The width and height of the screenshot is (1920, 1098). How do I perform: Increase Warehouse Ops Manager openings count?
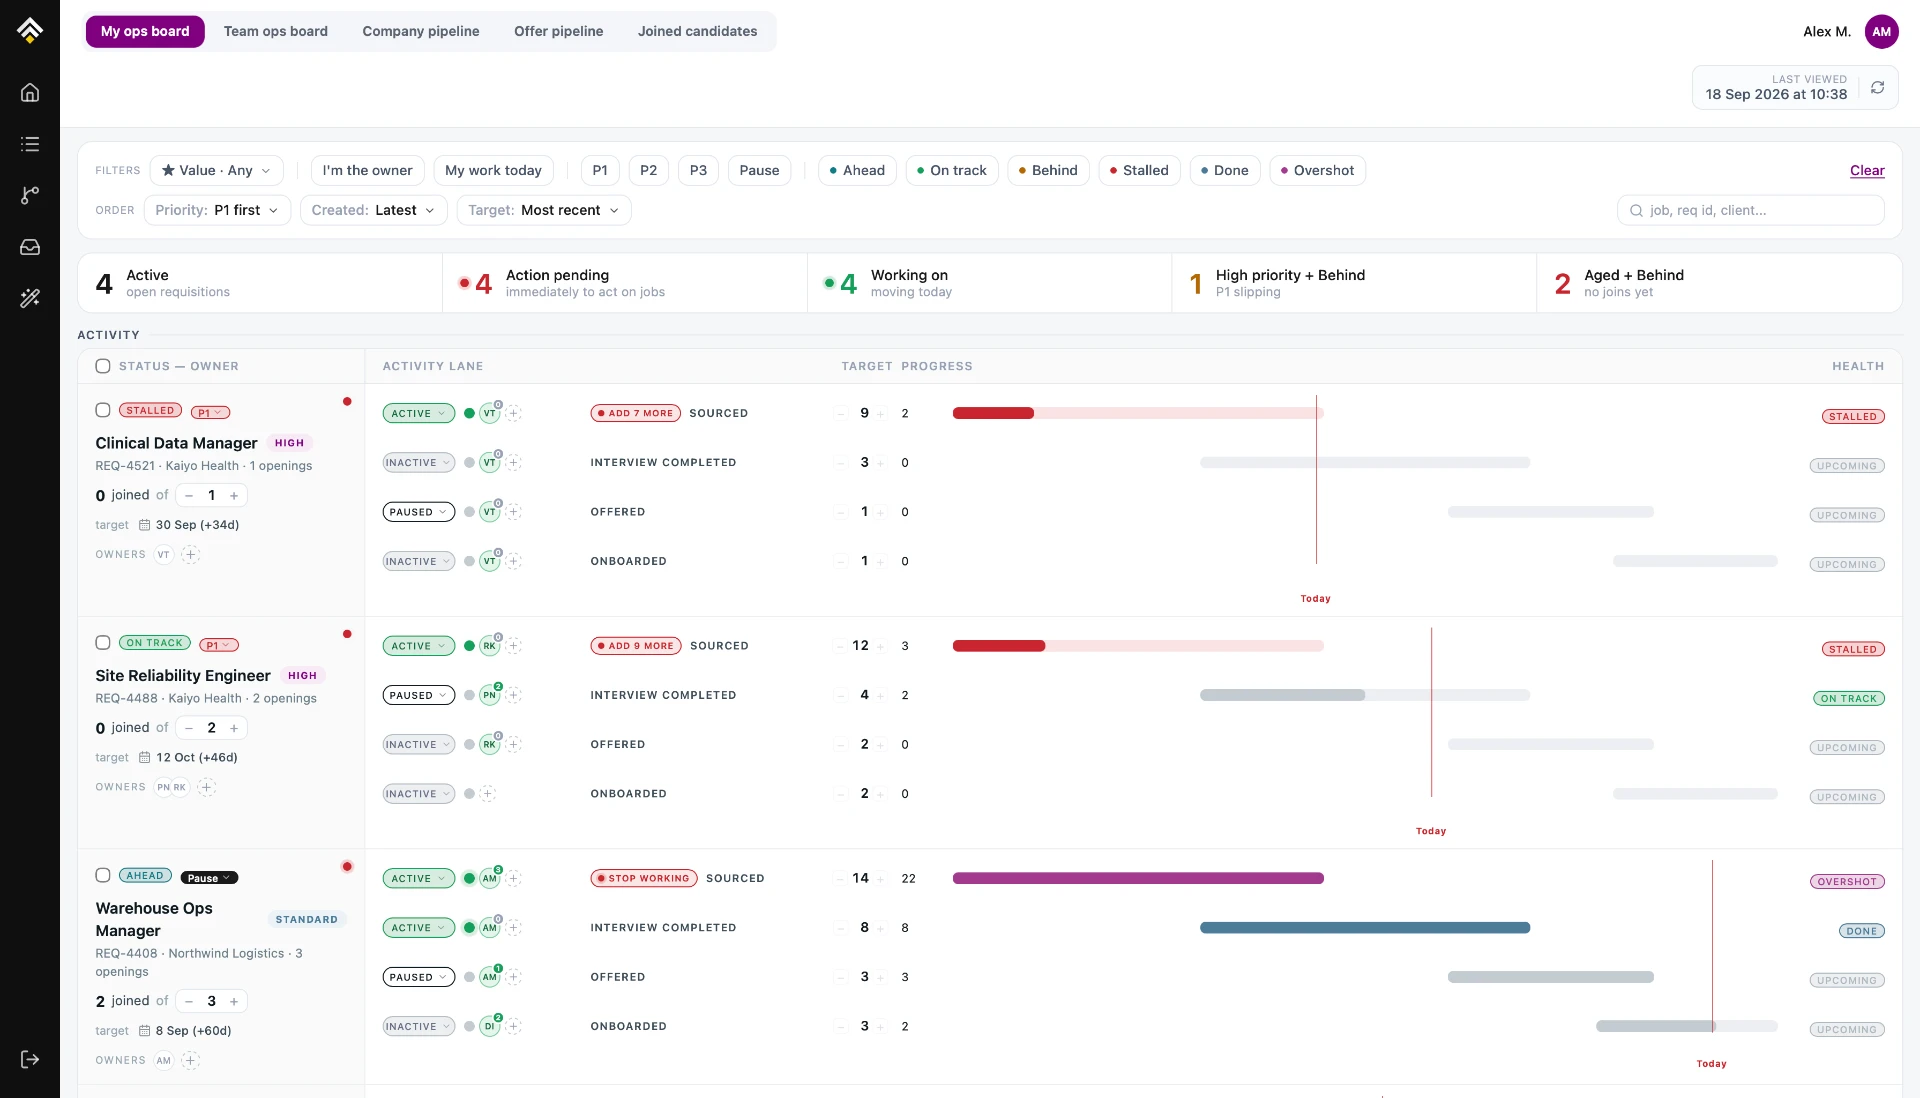(234, 1001)
